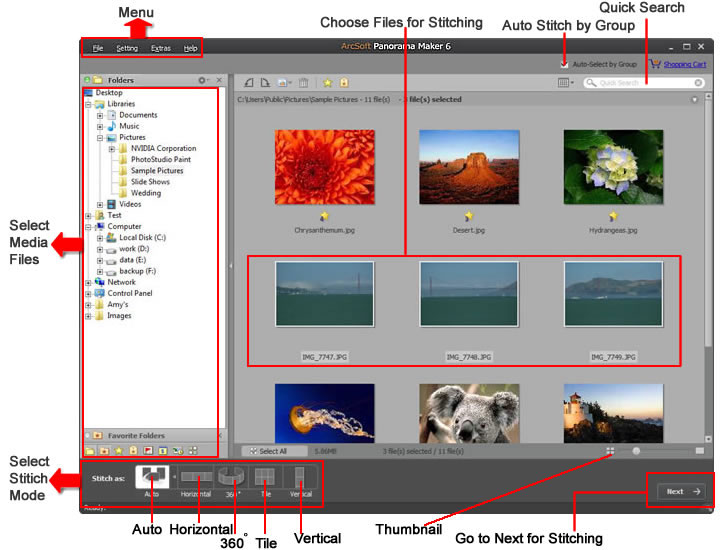This screenshot has height=550, width=720.
Task: Select the Sample Pictures folder
Action: [157, 170]
